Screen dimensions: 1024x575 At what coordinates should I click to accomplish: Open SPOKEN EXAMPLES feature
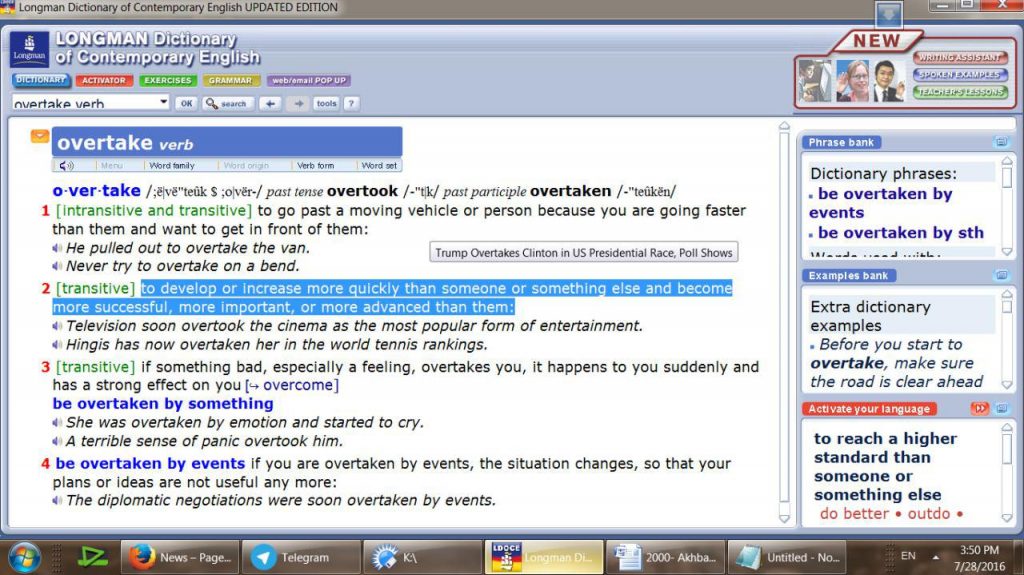(960, 74)
